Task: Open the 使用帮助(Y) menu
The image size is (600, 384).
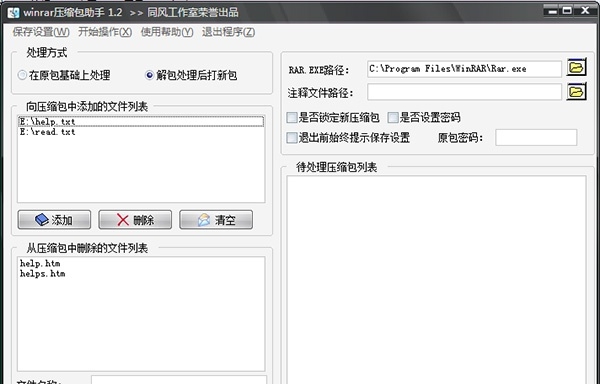Action: [x=167, y=32]
